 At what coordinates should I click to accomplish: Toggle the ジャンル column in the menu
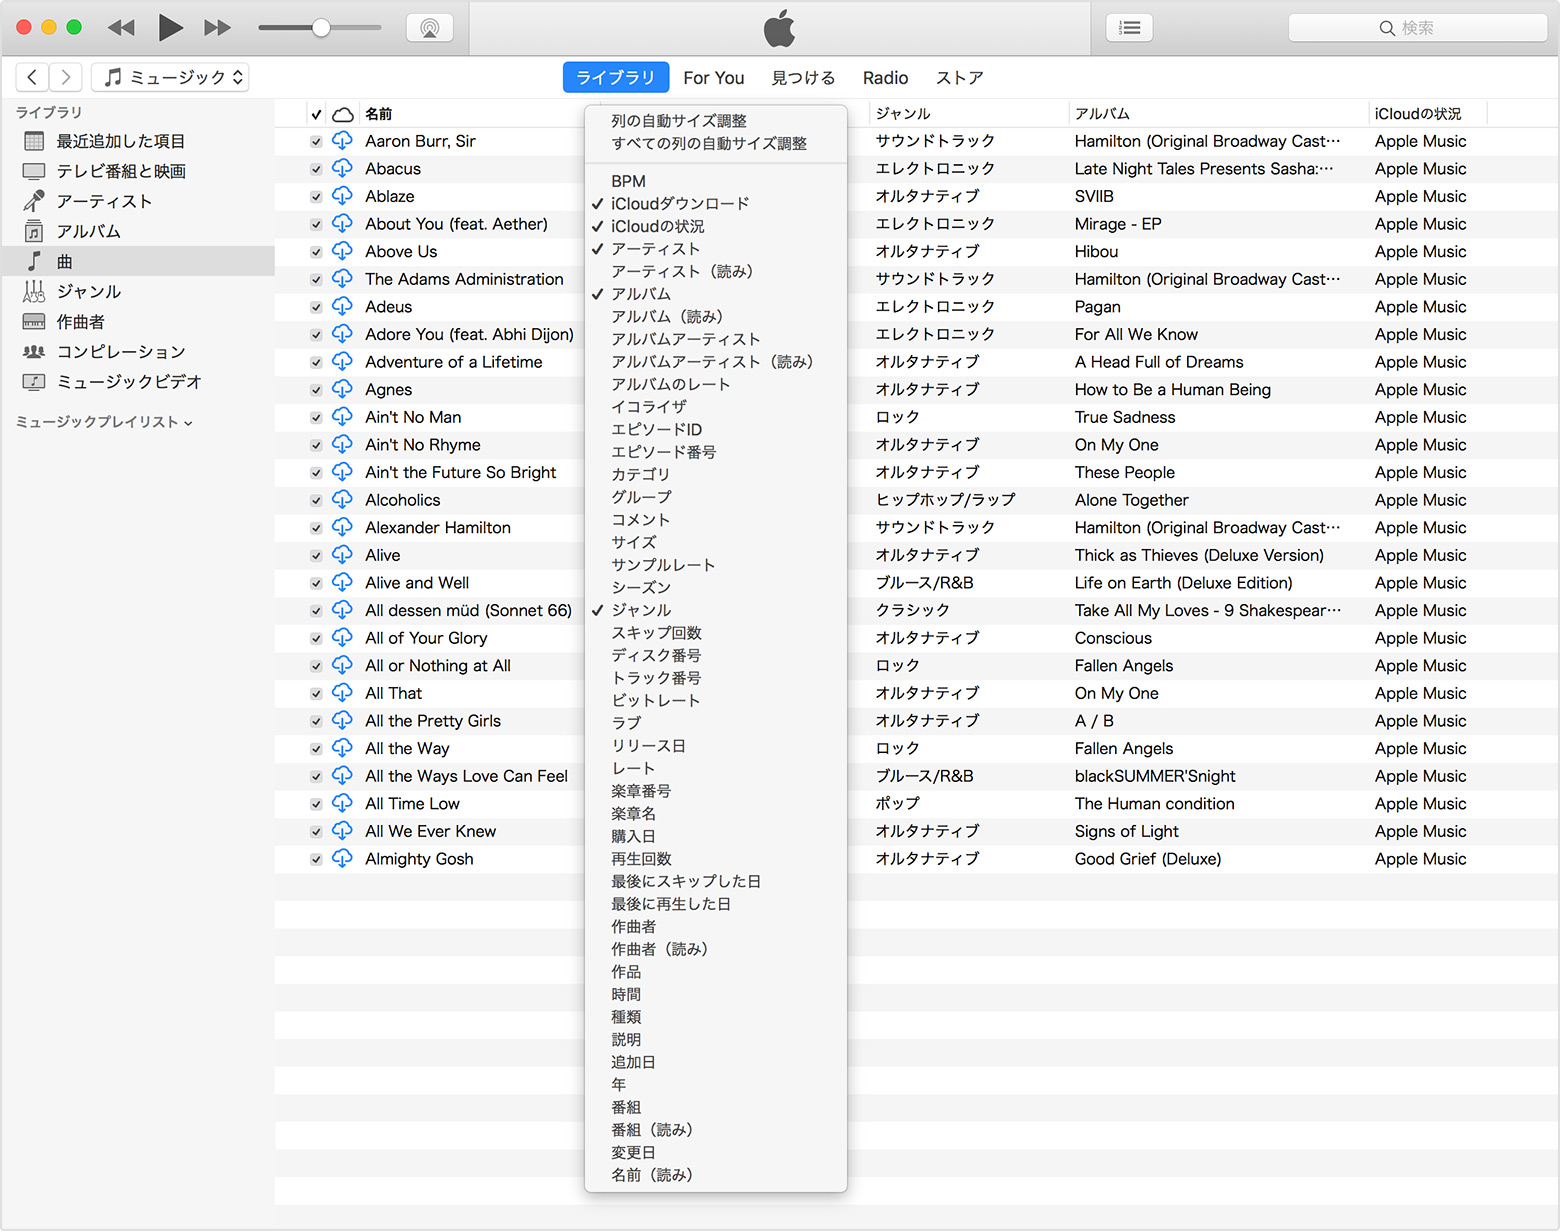tap(641, 610)
